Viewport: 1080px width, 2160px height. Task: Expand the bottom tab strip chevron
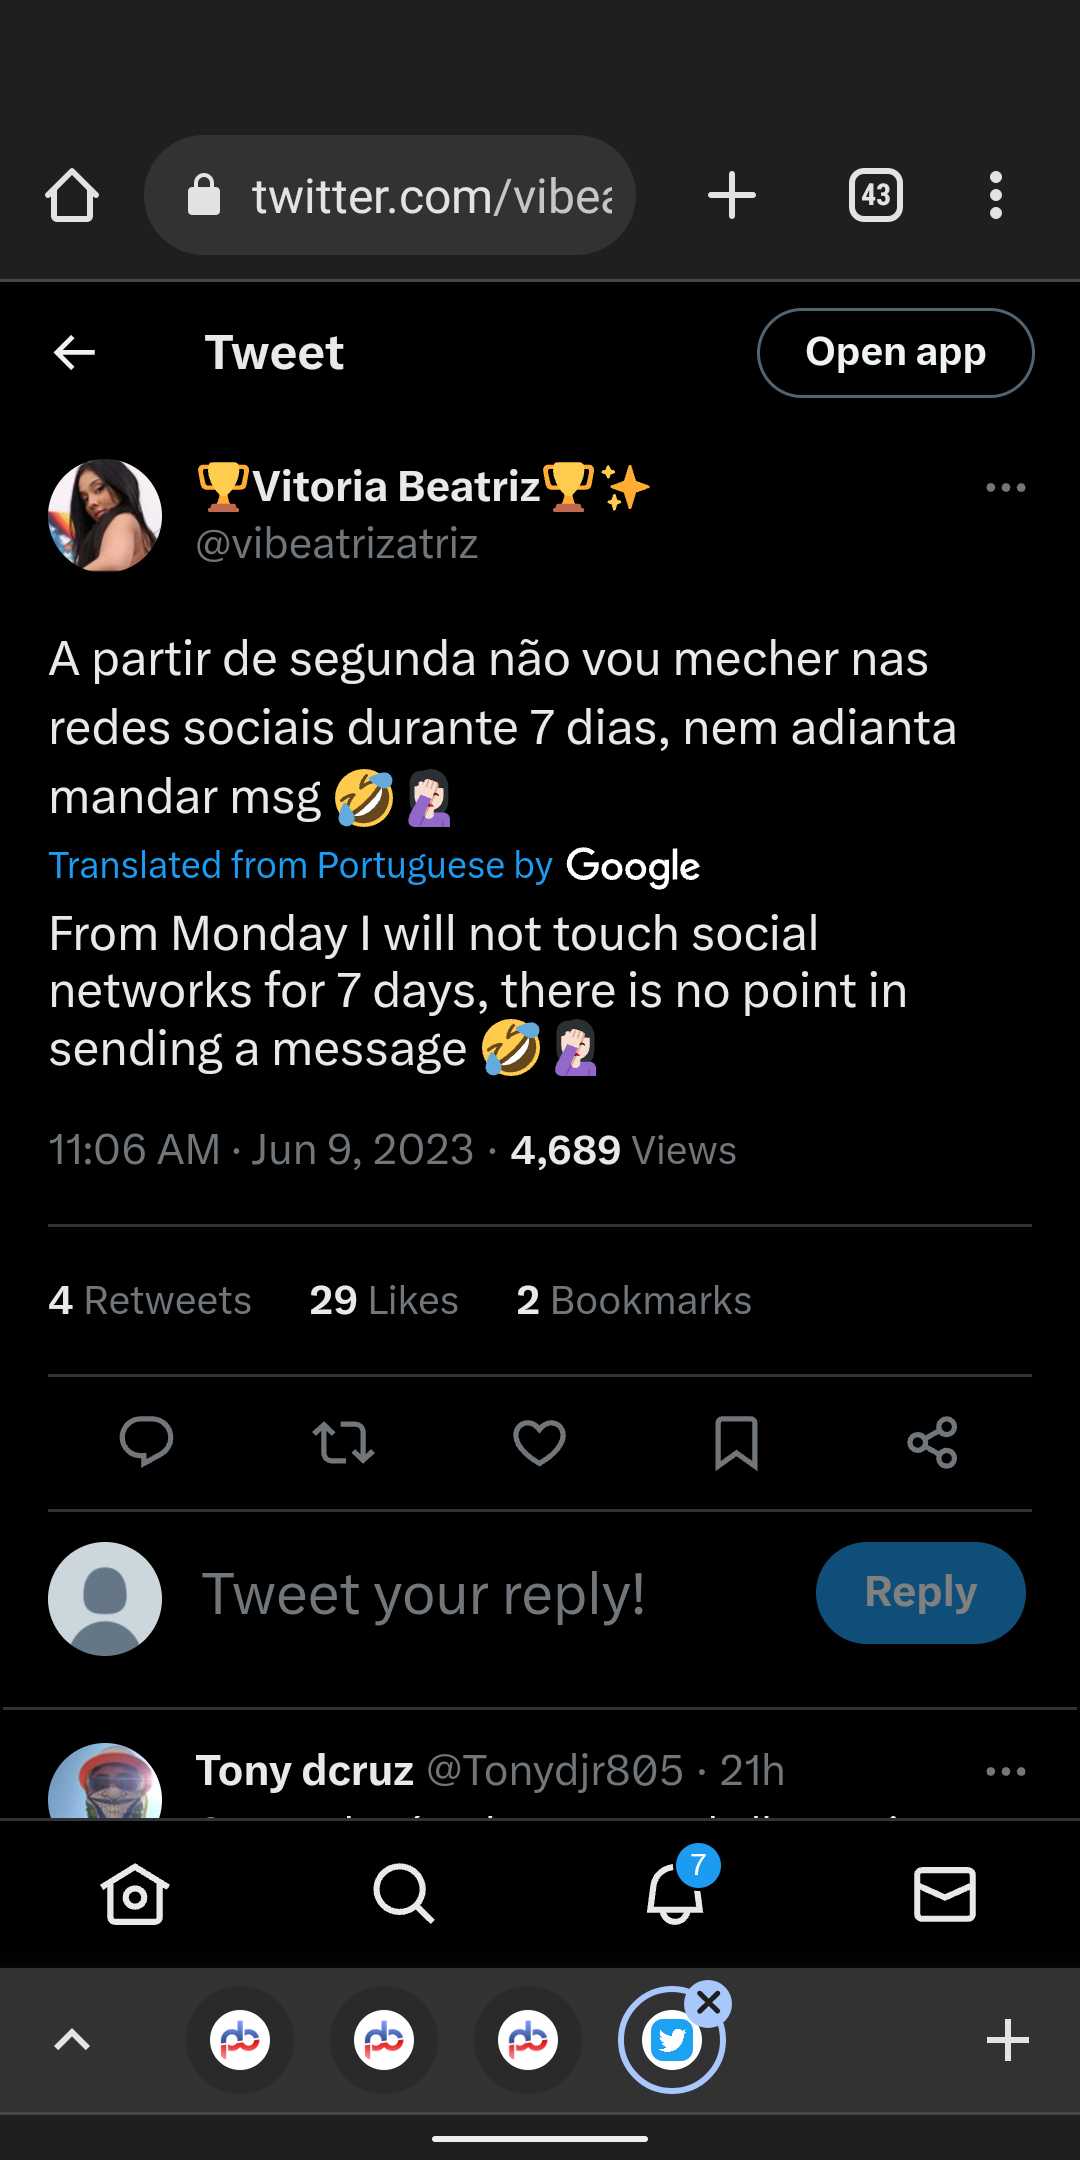click(72, 2040)
